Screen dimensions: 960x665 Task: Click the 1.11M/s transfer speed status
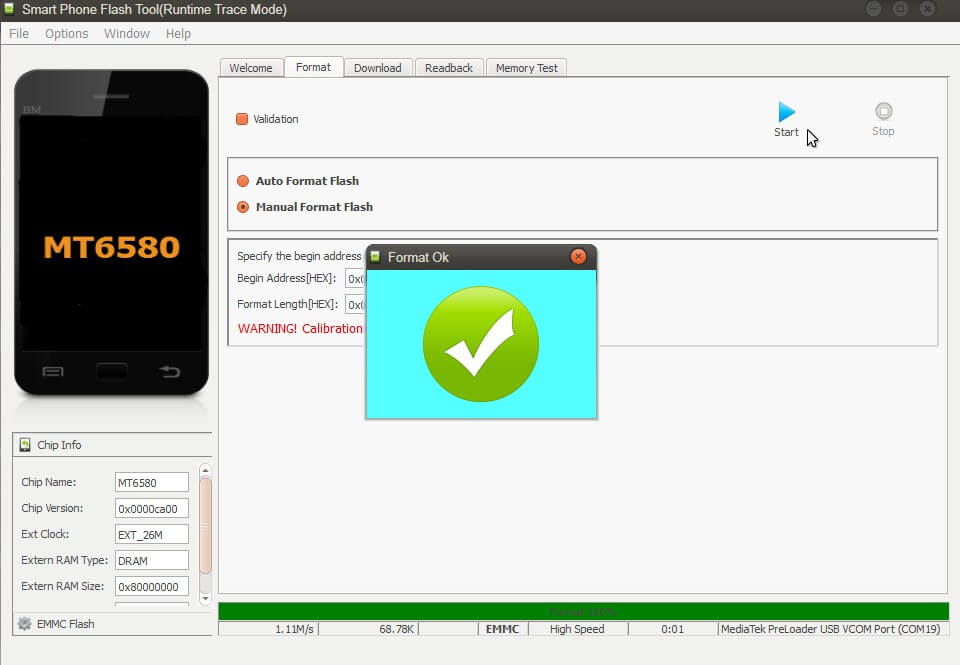(x=269, y=629)
